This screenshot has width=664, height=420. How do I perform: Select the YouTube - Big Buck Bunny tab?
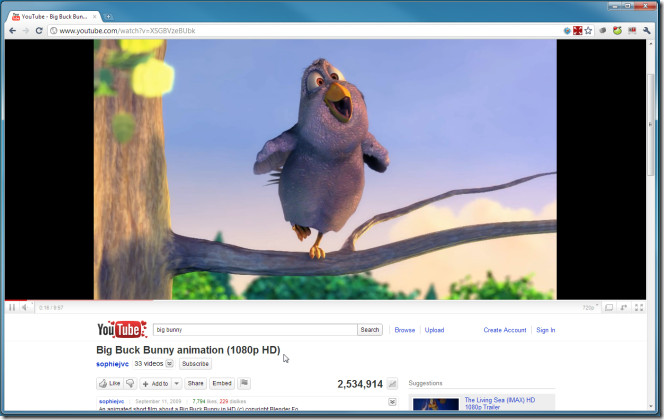coord(54,17)
